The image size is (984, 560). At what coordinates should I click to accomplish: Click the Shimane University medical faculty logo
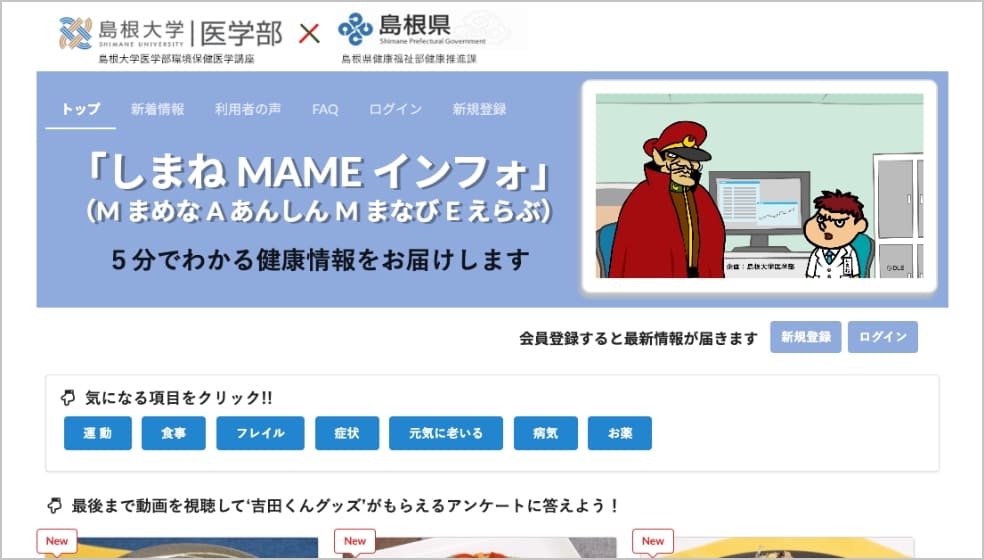(170, 34)
